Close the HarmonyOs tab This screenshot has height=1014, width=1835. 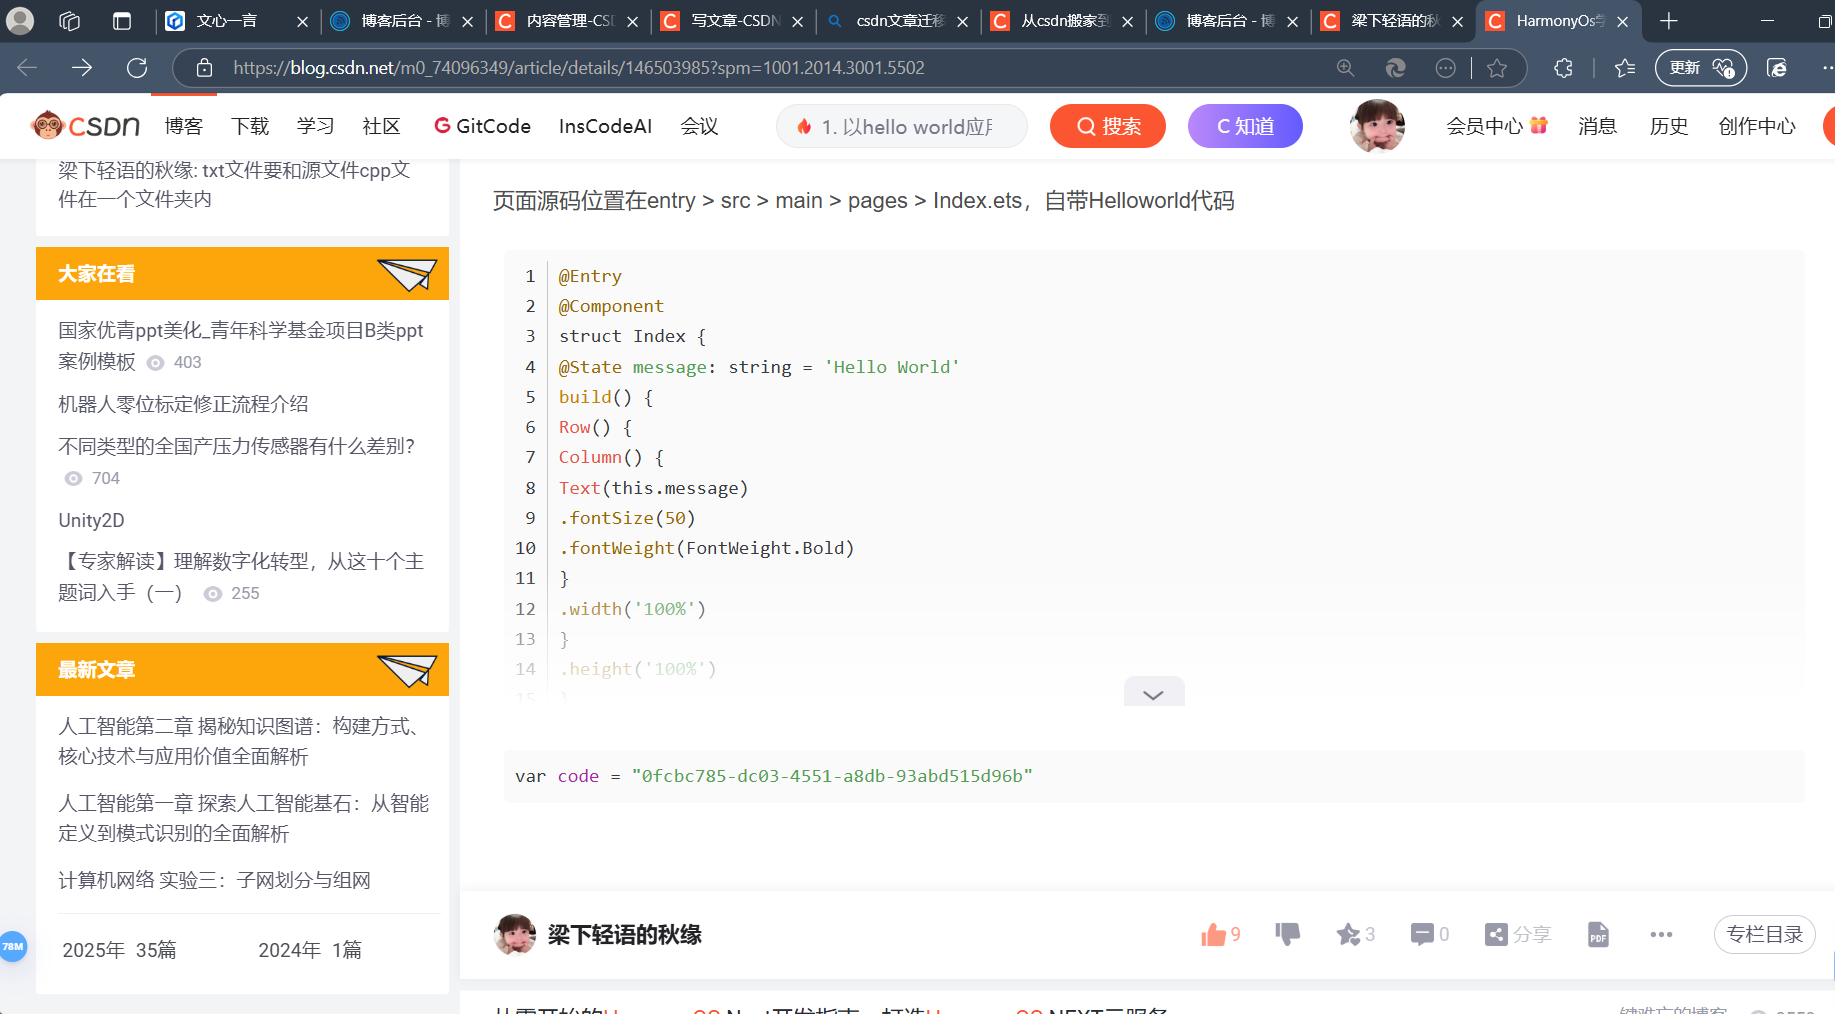click(x=1622, y=21)
